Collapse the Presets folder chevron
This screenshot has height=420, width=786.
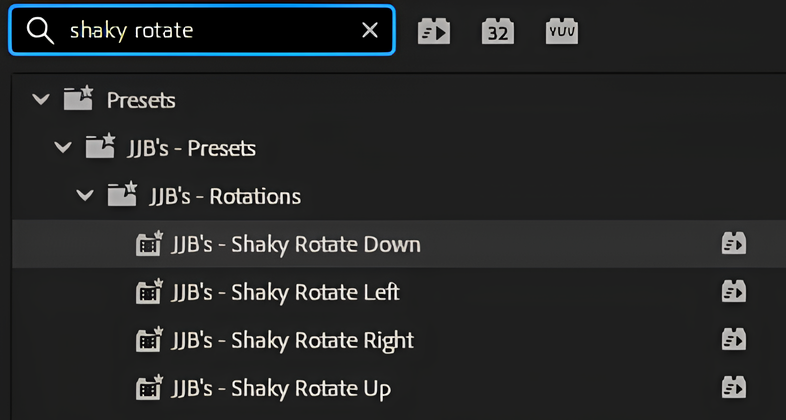point(40,100)
